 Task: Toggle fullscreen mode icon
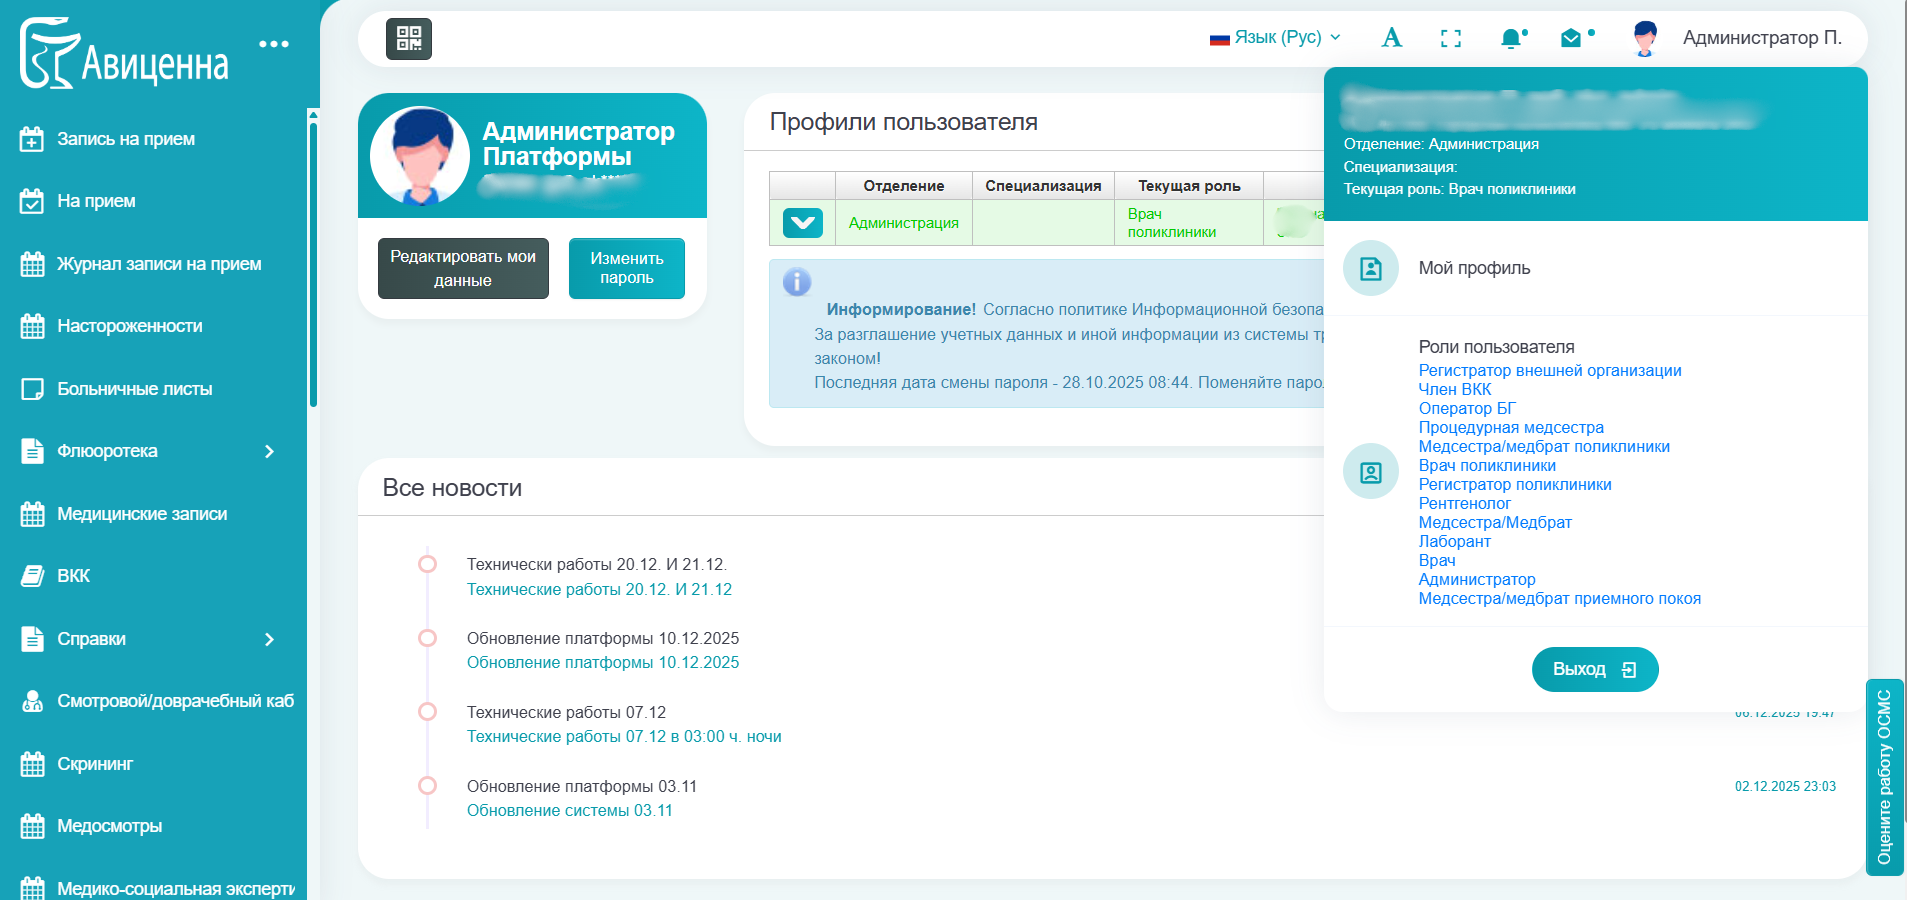1450,39
